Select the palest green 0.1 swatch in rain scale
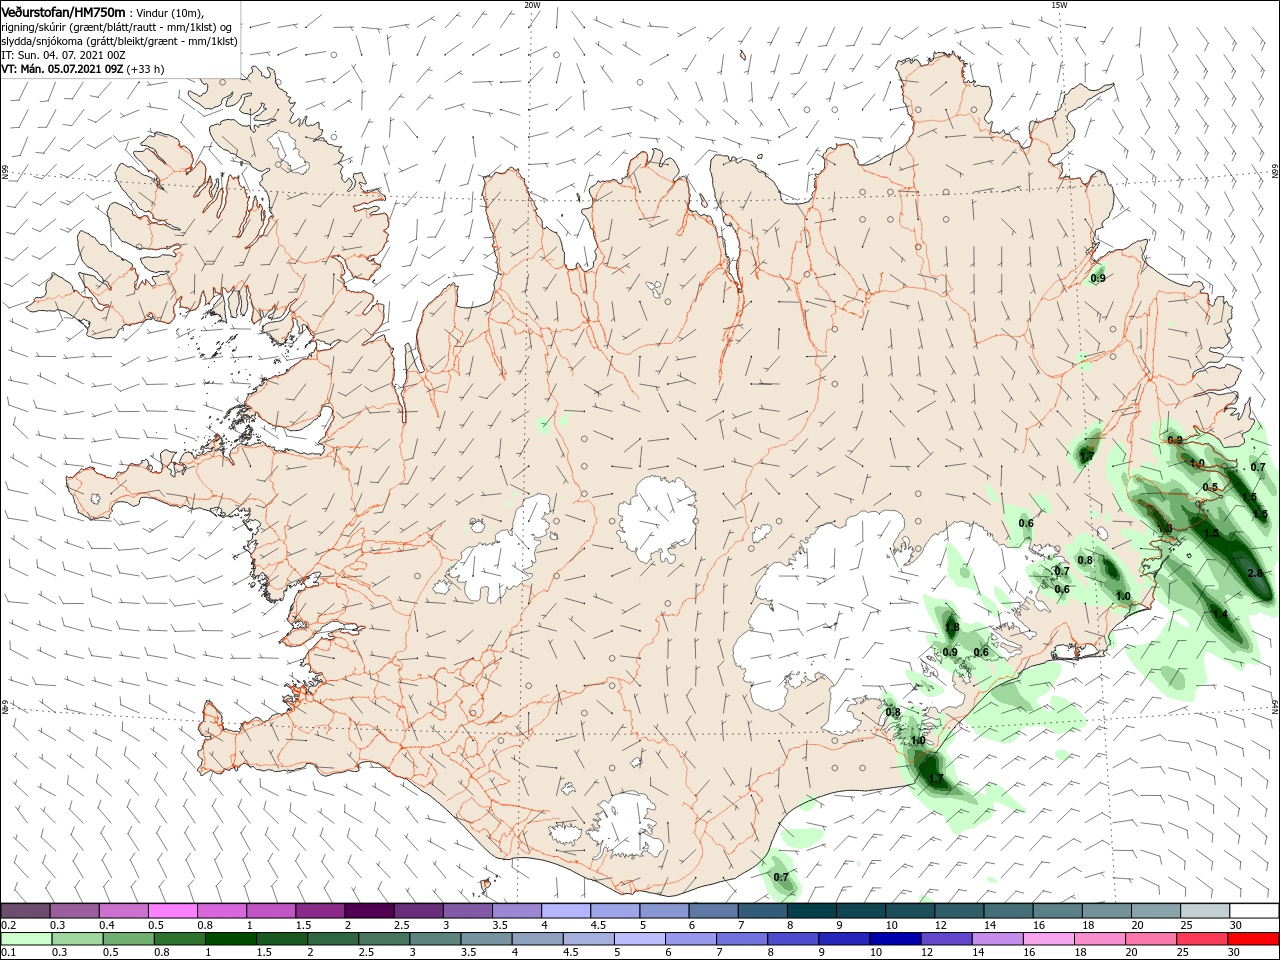Screen dimensions: 1280x960 [25, 939]
